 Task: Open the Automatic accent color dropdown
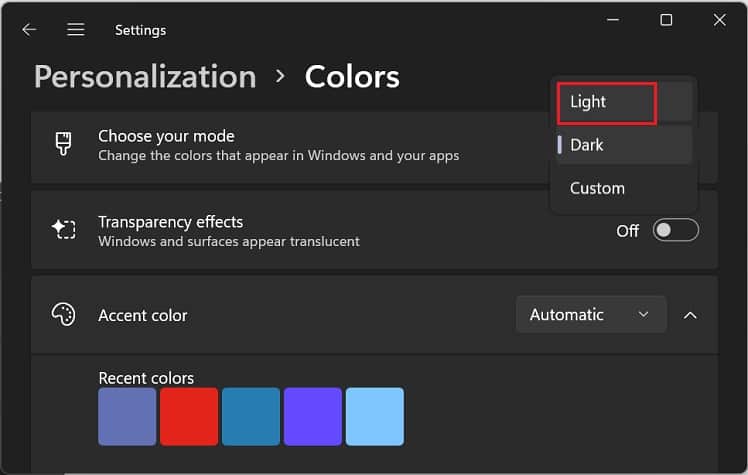[x=590, y=315]
